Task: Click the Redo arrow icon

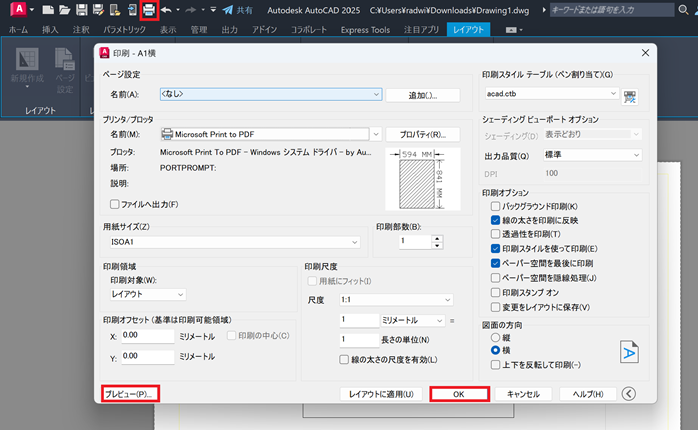Action: (x=191, y=10)
